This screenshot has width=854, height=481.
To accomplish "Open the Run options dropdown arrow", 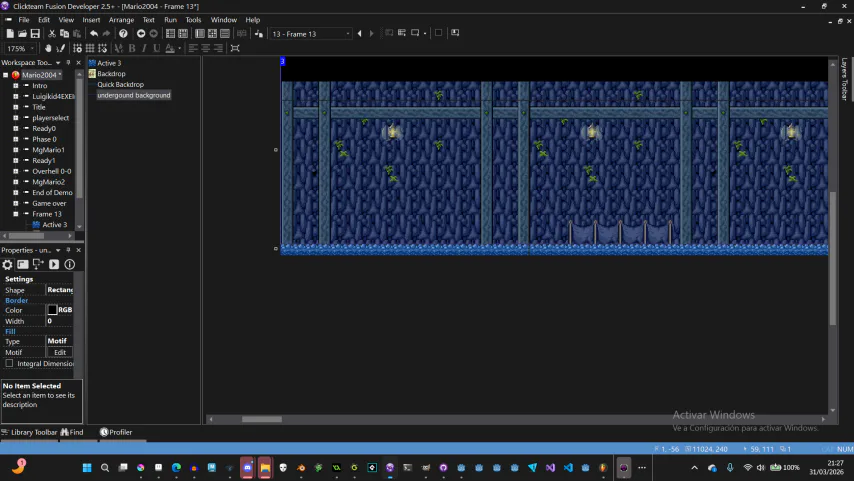I will pos(425,33).
